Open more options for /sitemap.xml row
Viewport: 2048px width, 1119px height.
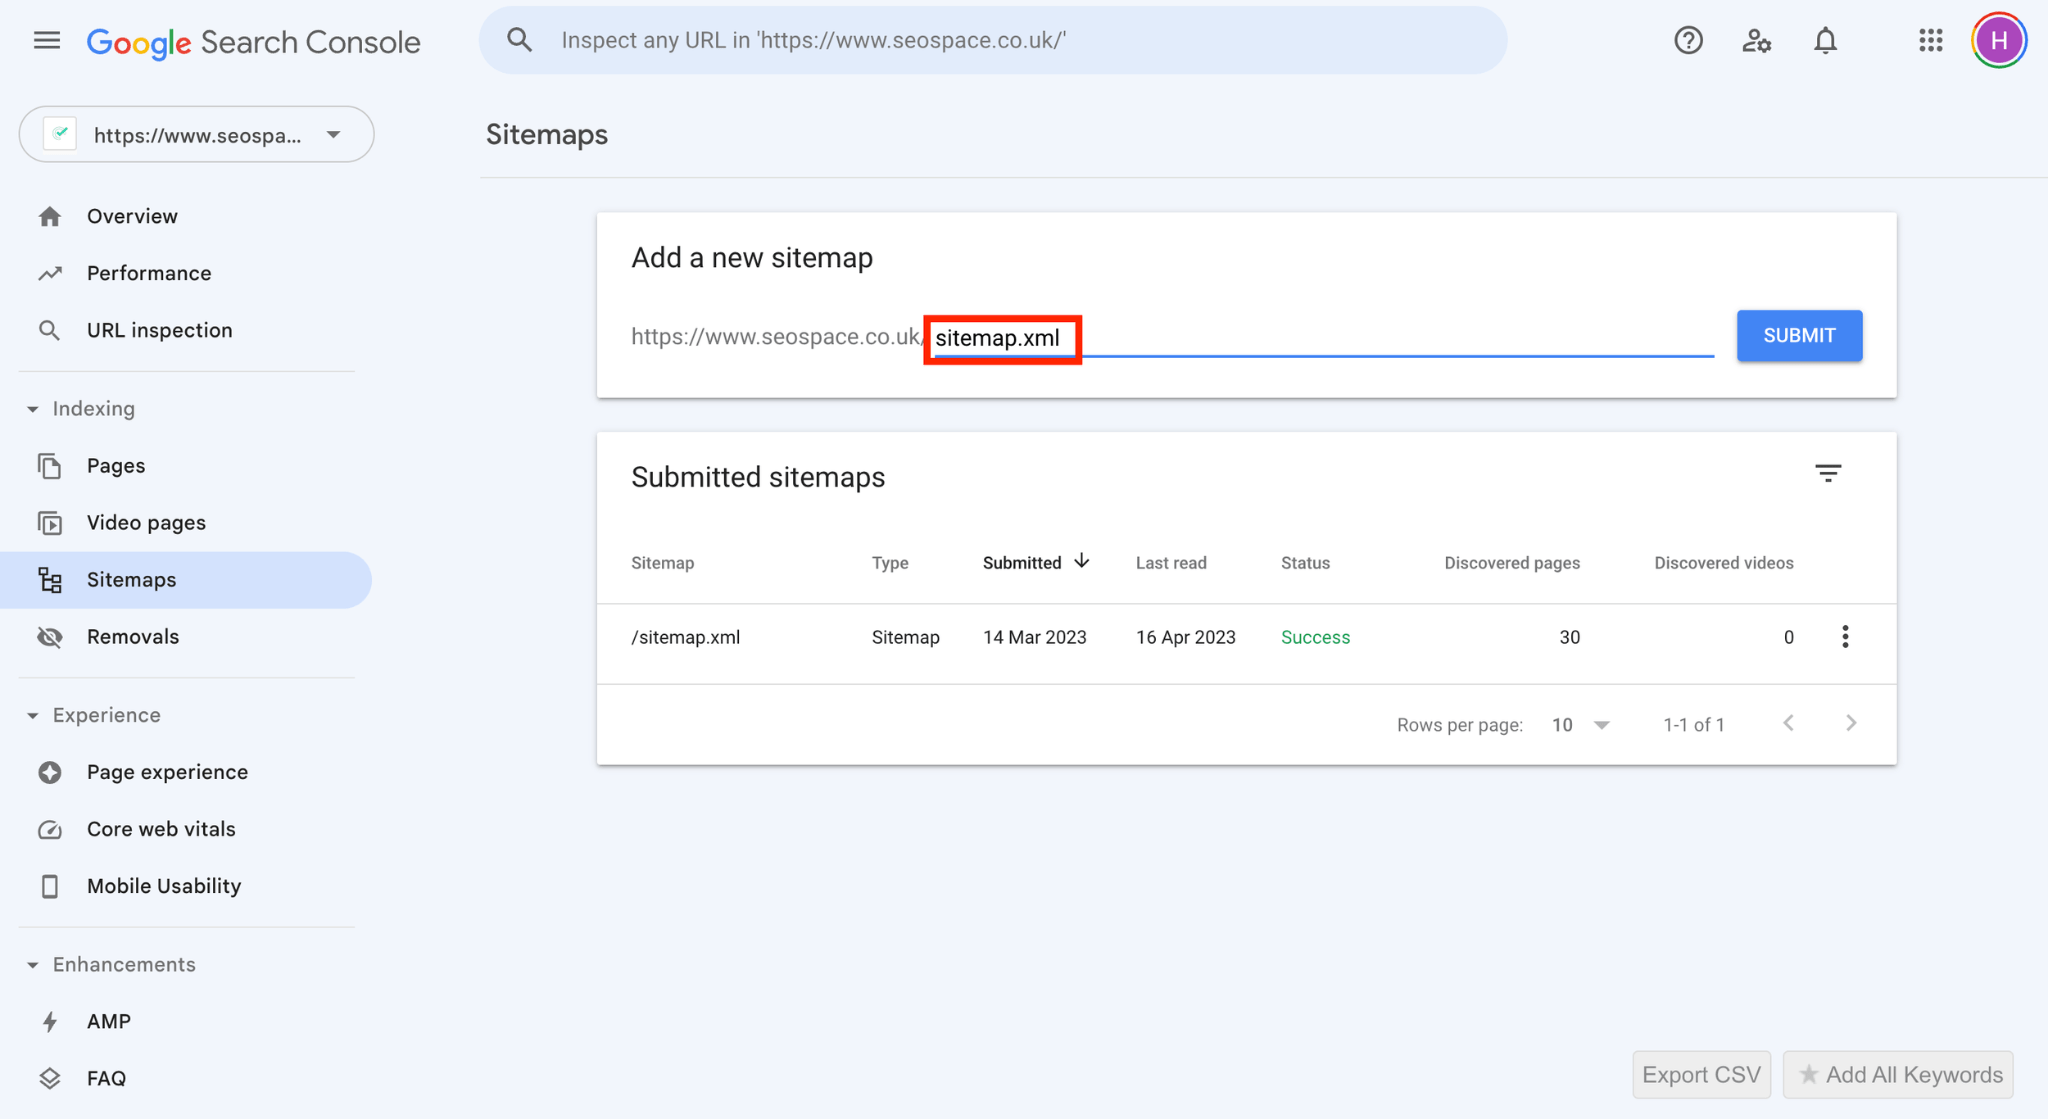[1845, 637]
